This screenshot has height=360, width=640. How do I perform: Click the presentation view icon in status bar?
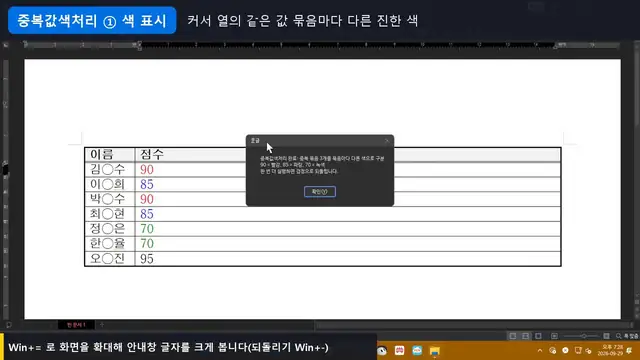click(554, 336)
